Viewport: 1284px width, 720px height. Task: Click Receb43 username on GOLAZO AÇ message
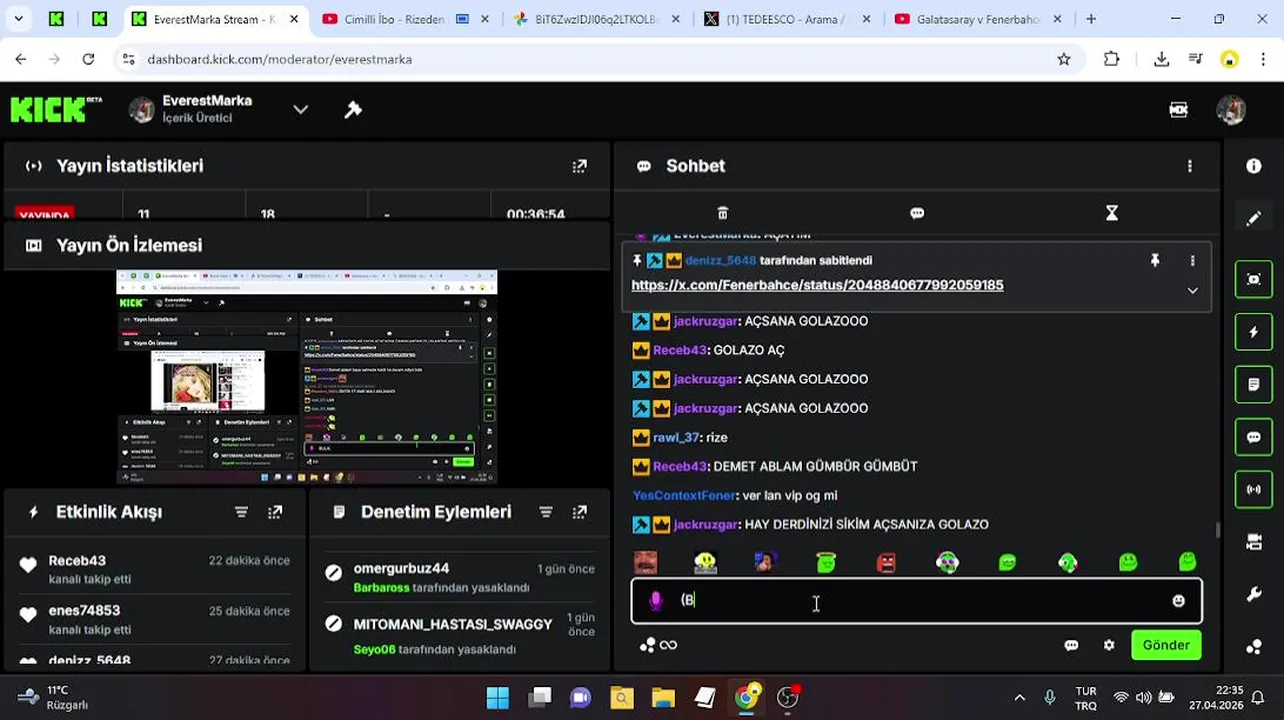679,350
